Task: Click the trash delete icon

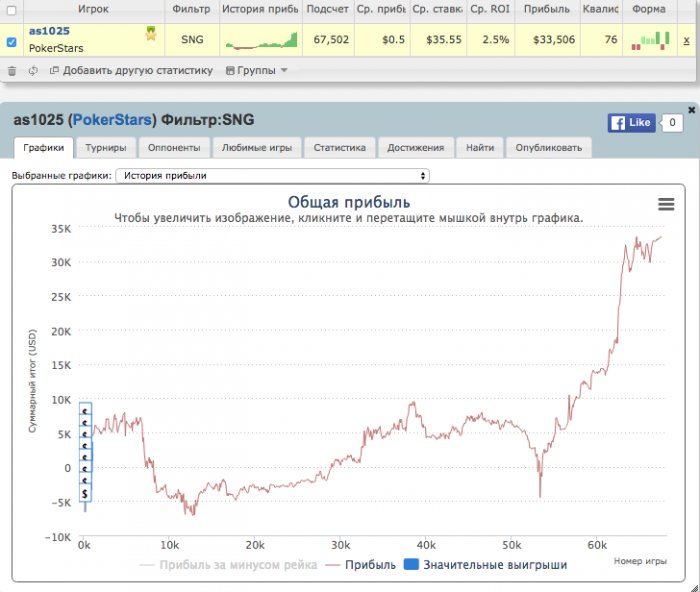Action: click(12, 71)
